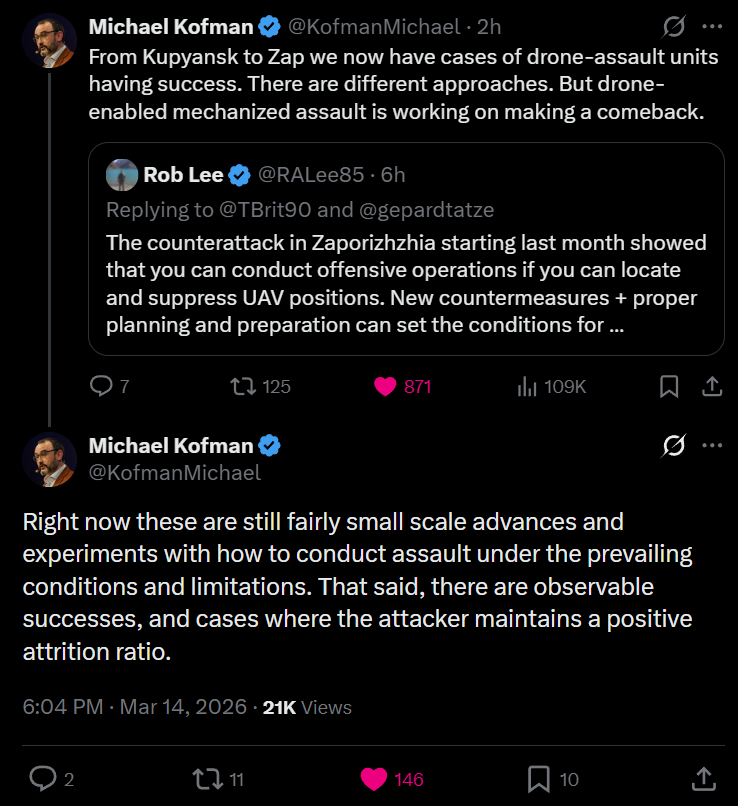Share the first tweet in thread
The height and width of the screenshot is (806, 738).
(x=712, y=386)
